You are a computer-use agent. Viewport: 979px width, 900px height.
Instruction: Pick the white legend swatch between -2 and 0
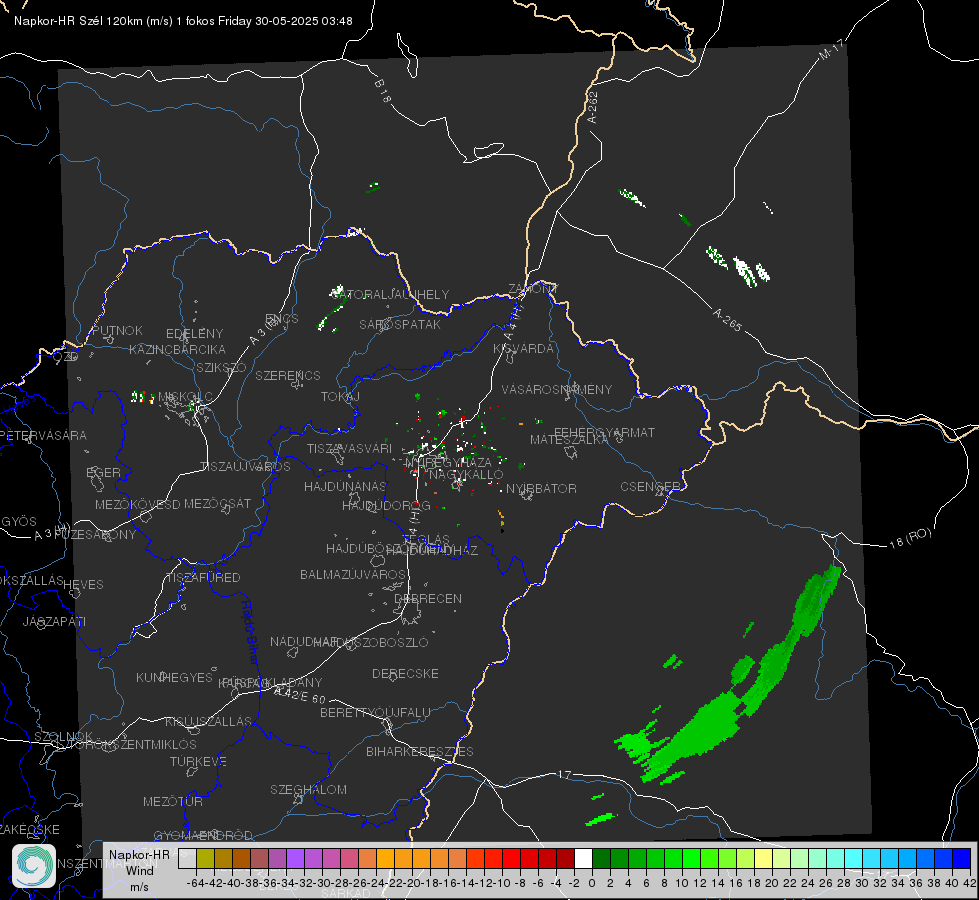[x=583, y=858]
